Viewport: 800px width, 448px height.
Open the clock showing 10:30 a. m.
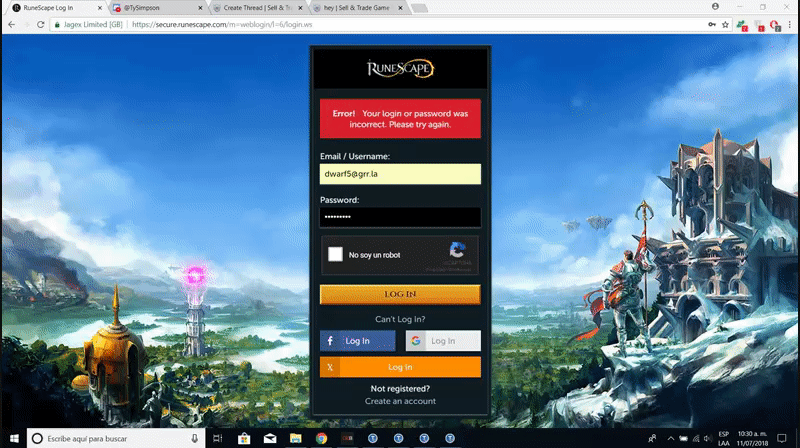[x=752, y=438]
